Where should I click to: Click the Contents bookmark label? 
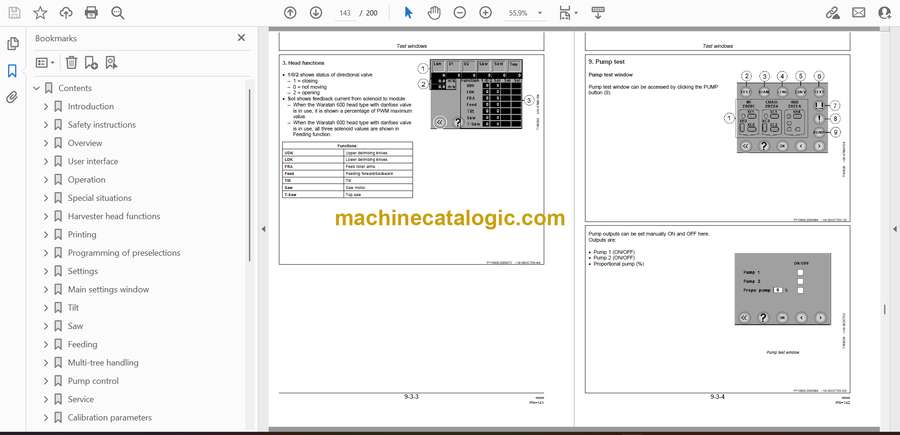pyautogui.click(x=75, y=88)
